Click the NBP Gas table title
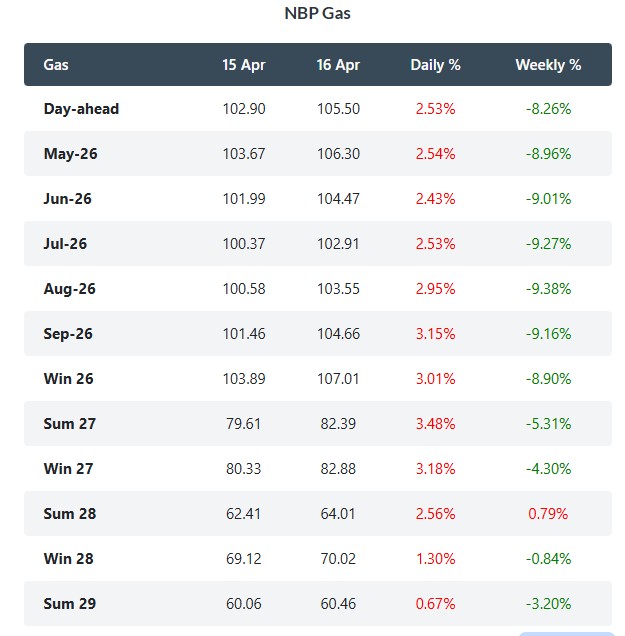The width and height of the screenshot is (625, 636). point(317,14)
